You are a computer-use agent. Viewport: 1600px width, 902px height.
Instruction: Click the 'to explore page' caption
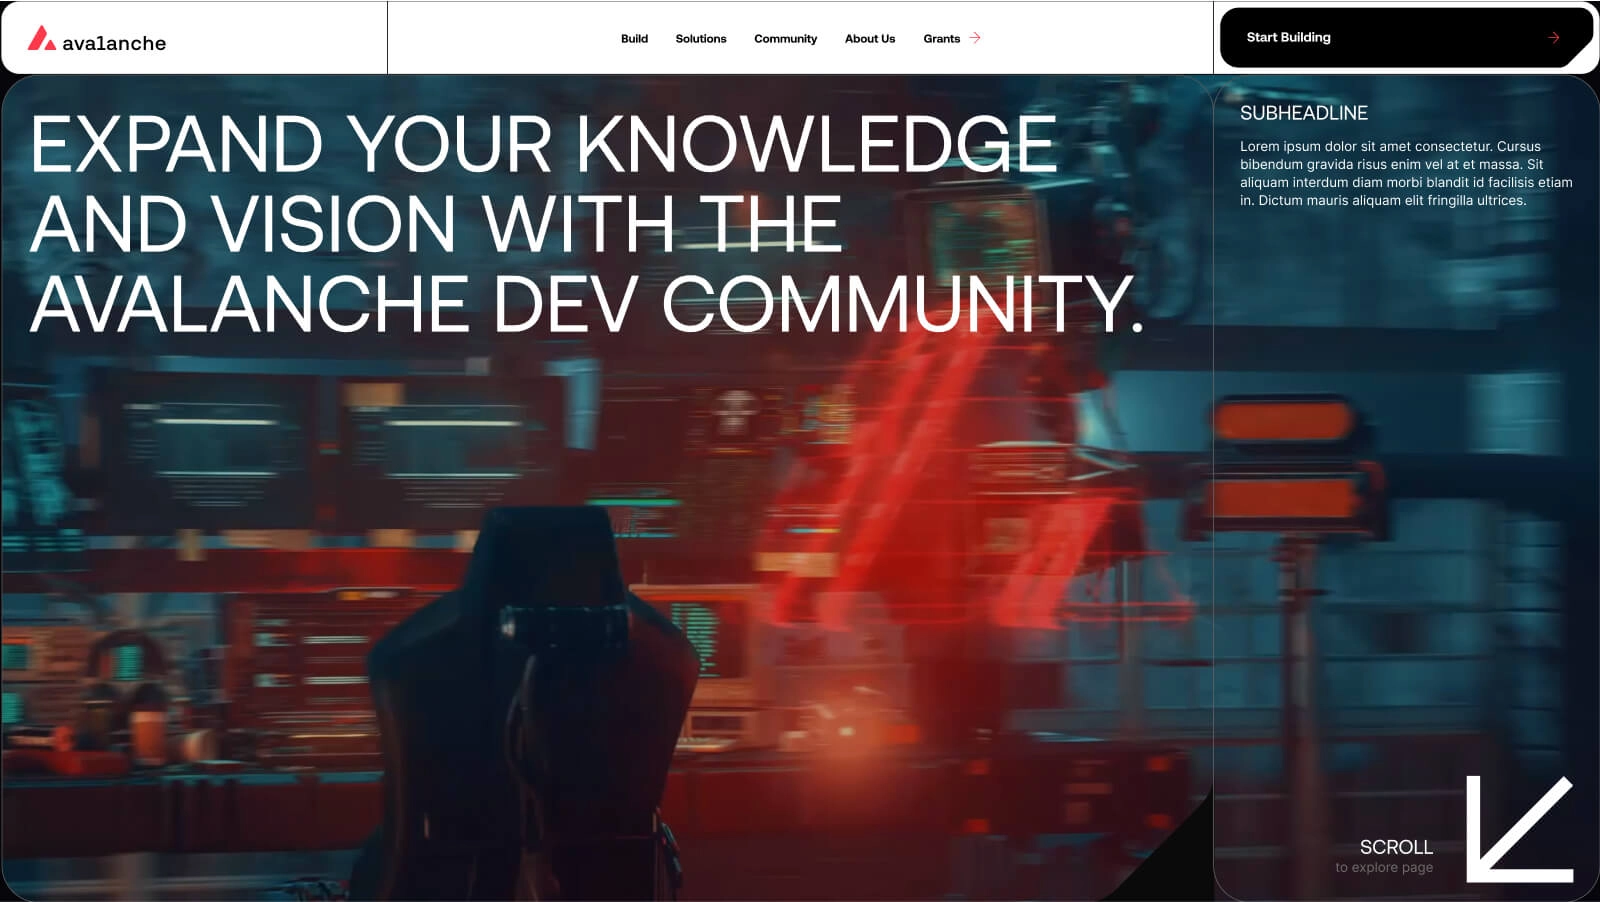coord(1383,868)
